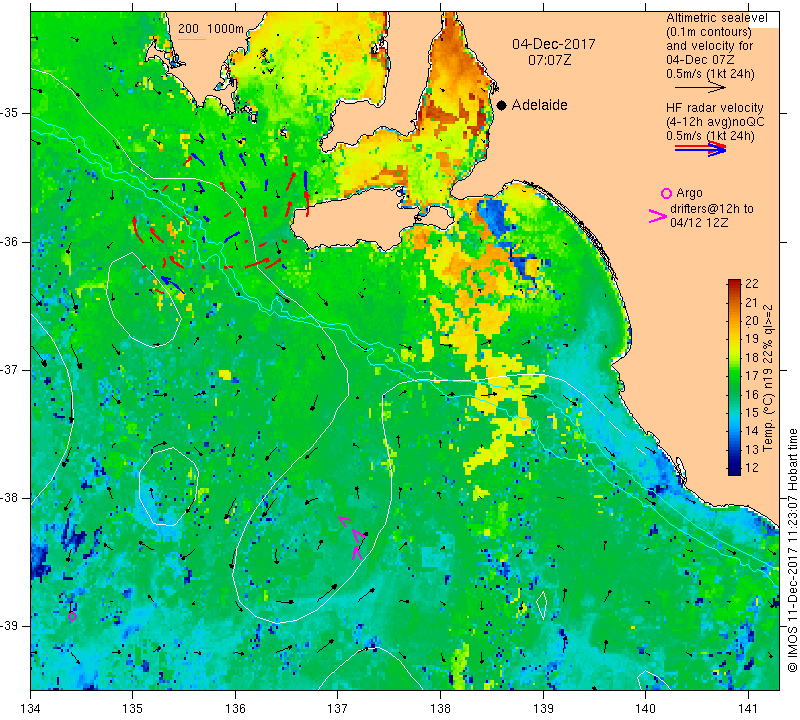Click latitude axis label -39
Viewport: 800px width, 720px height.
[10, 626]
